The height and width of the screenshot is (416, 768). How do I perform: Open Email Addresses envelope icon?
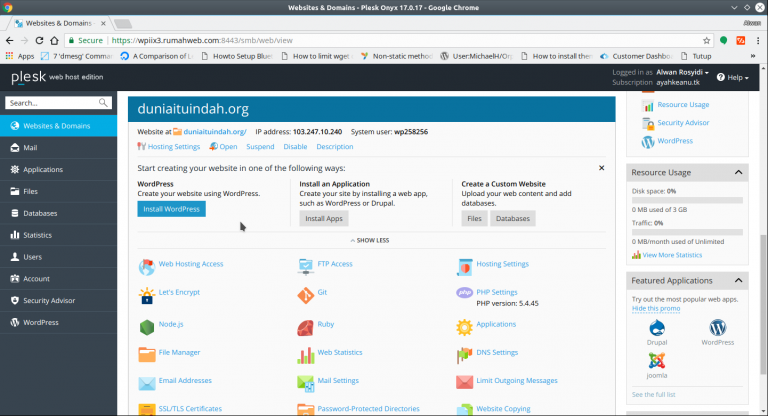[x=146, y=383]
